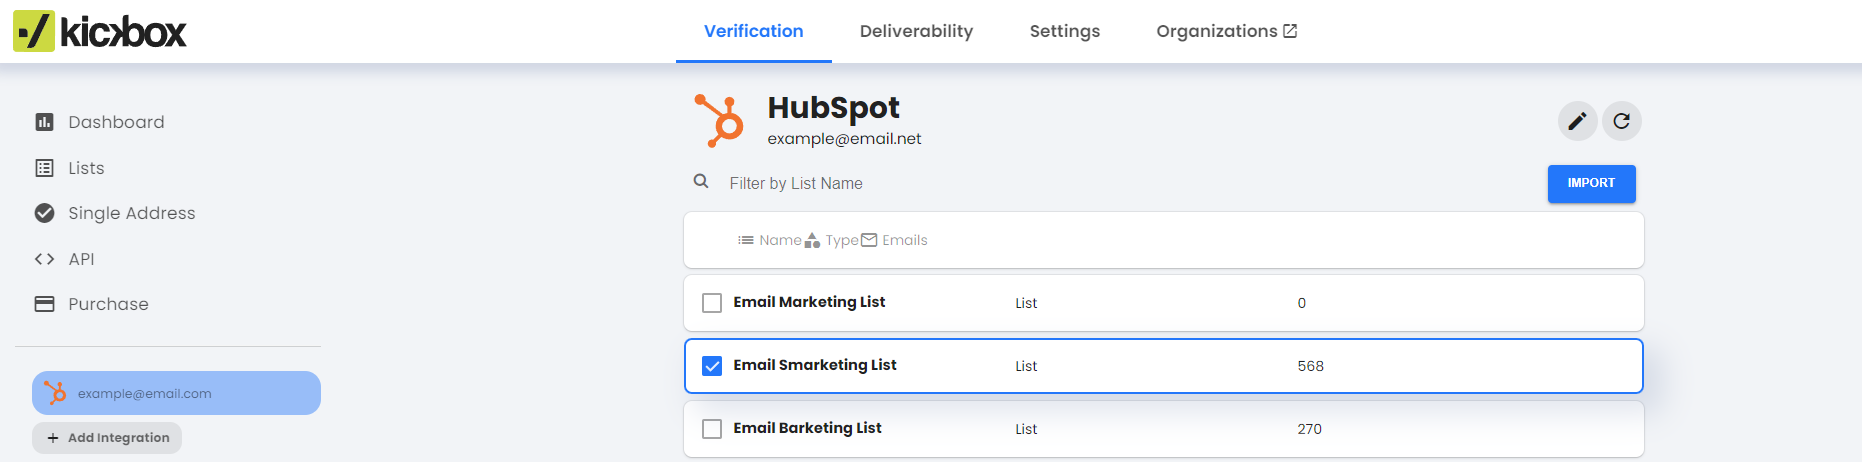This screenshot has height=462, width=1862.
Task: Click the search magnifier icon
Action: 701,182
